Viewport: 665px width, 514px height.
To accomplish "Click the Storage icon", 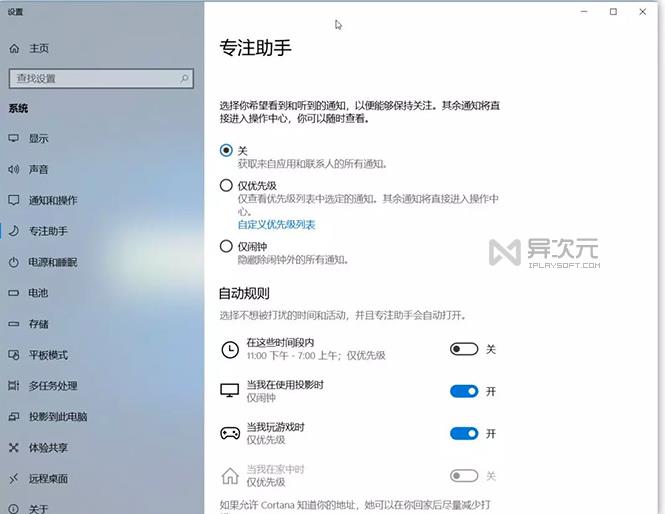I will [14, 324].
